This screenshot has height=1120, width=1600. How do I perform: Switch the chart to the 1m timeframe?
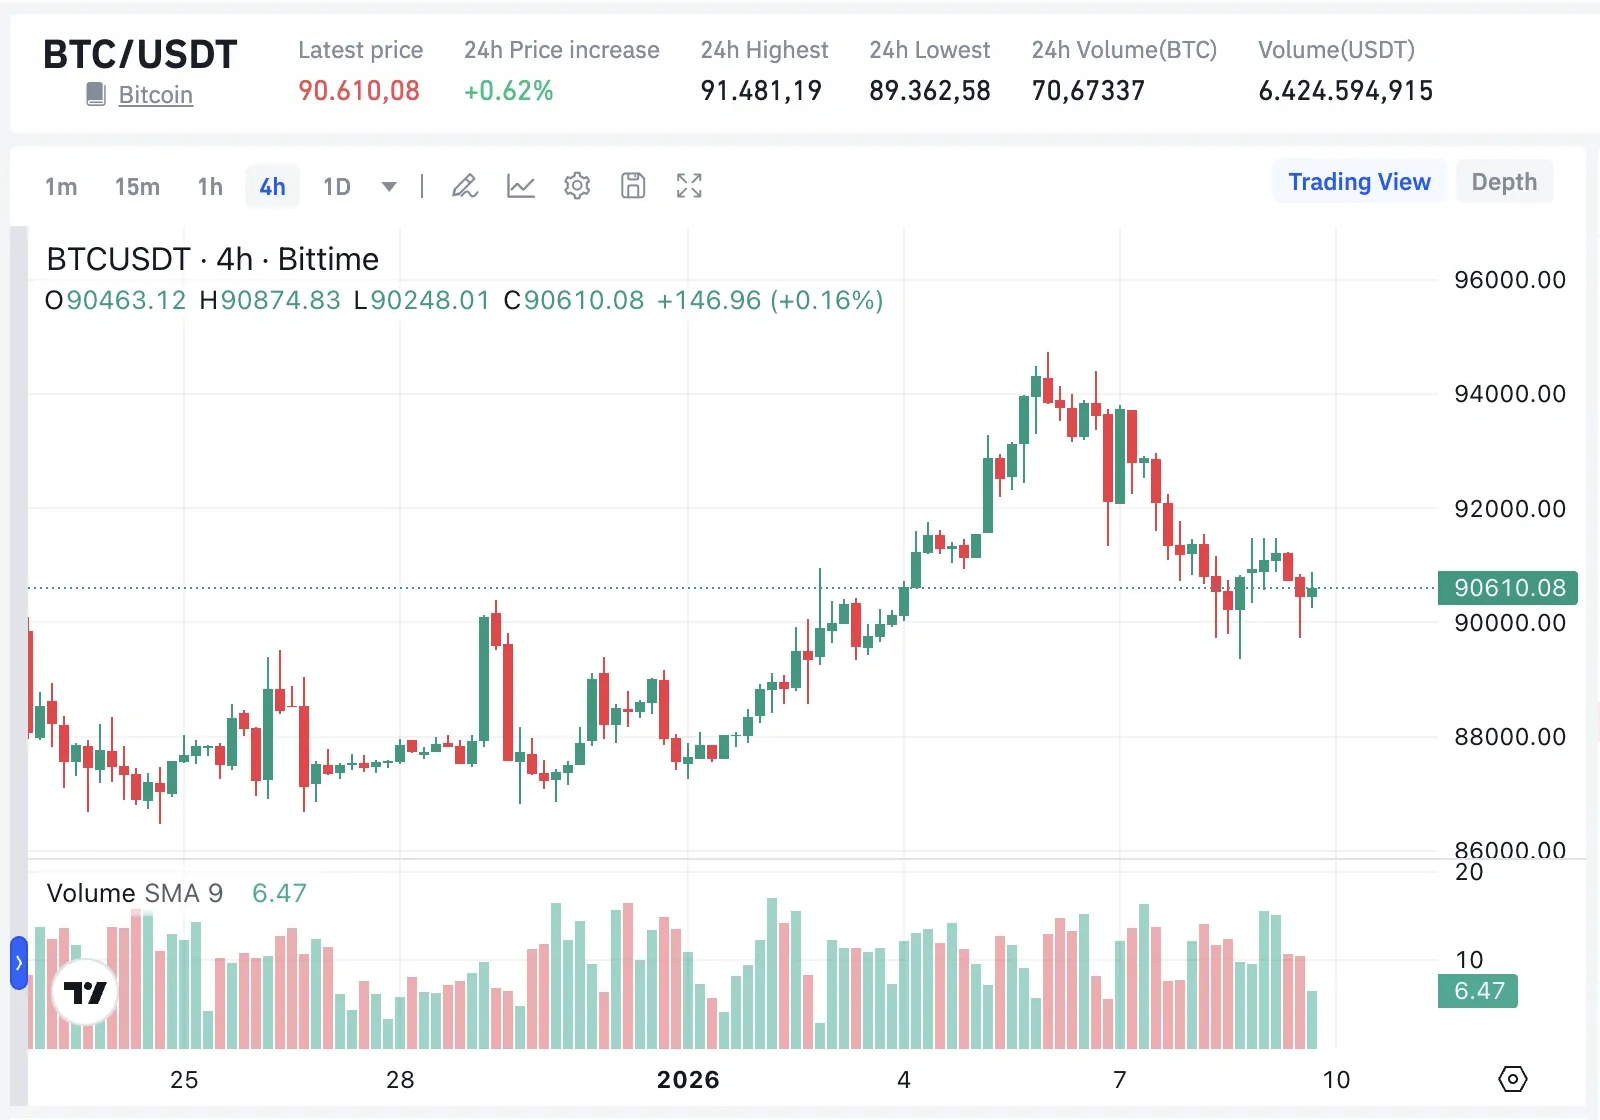pyautogui.click(x=61, y=186)
